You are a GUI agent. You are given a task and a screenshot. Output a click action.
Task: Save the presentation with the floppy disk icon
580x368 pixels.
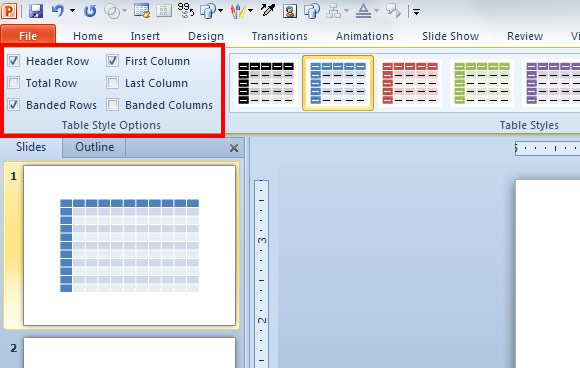tap(36, 11)
